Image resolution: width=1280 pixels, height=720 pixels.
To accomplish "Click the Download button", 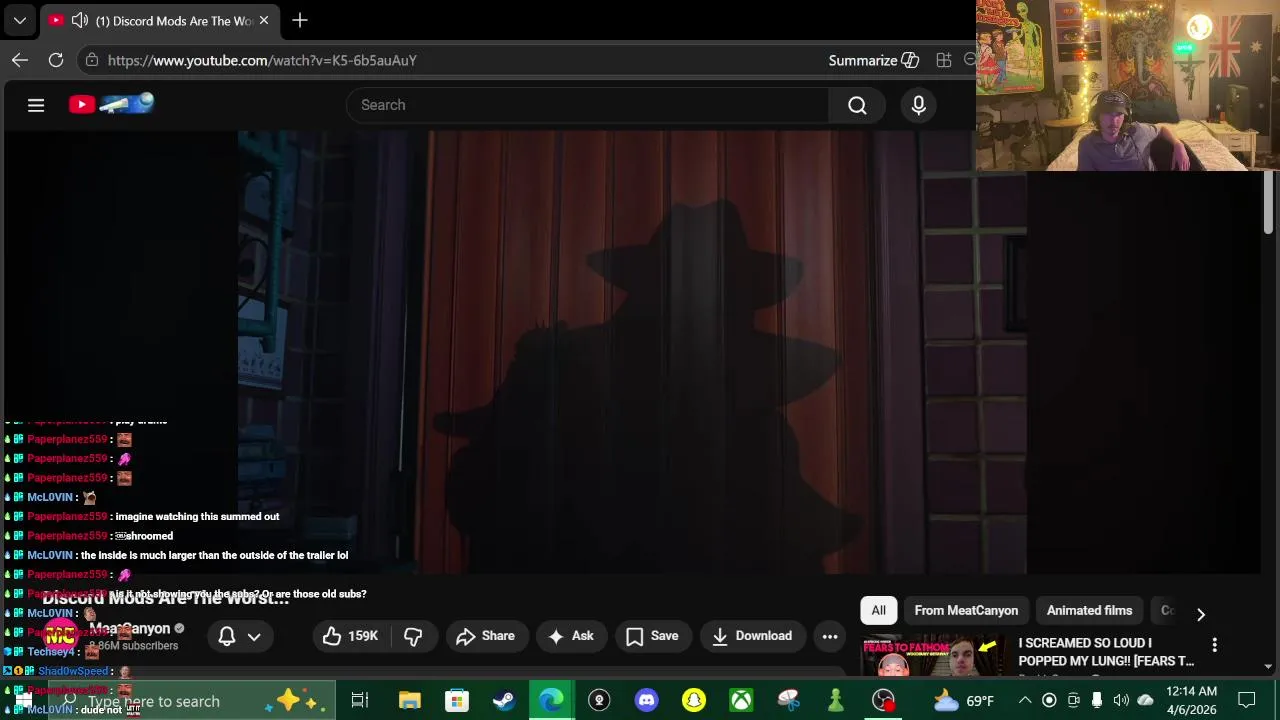I will [752, 636].
